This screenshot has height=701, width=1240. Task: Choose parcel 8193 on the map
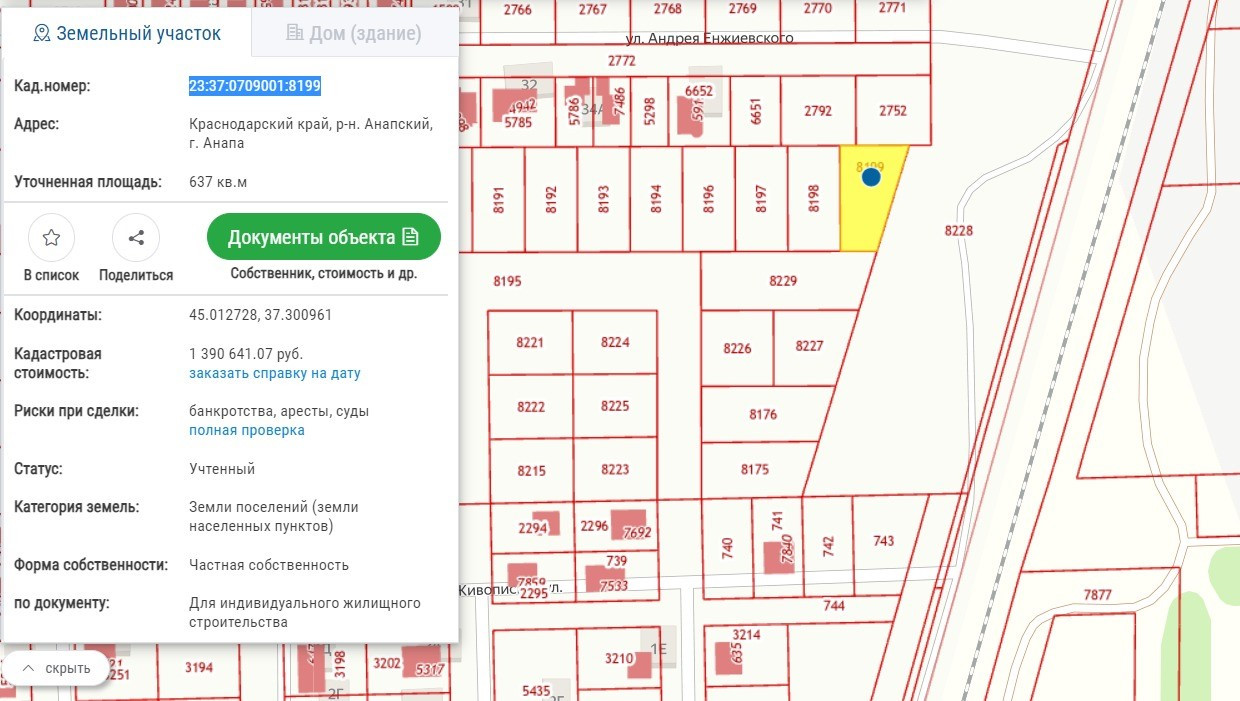pyautogui.click(x=603, y=199)
